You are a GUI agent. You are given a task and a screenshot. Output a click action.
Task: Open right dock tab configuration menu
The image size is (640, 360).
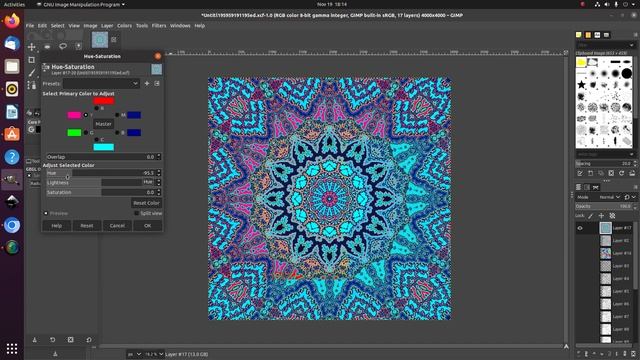pos(635,35)
